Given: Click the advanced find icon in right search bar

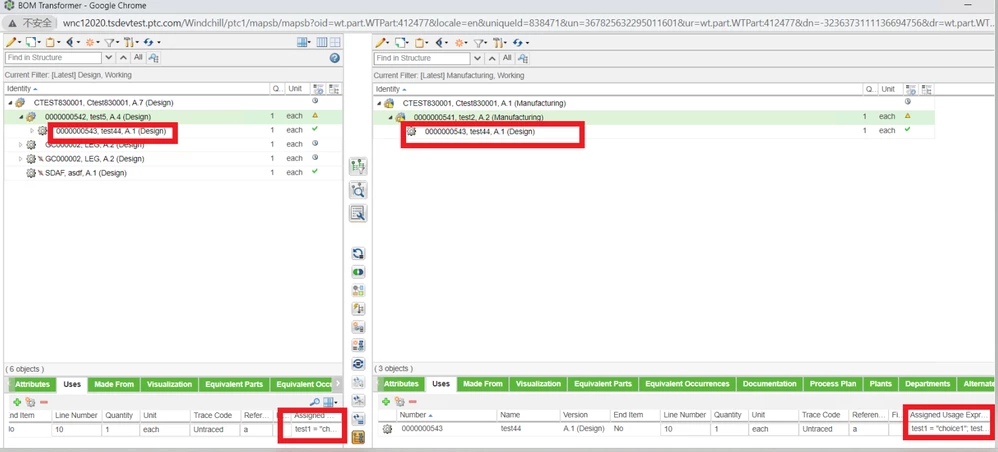Looking at the screenshot, I should point(523,58).
